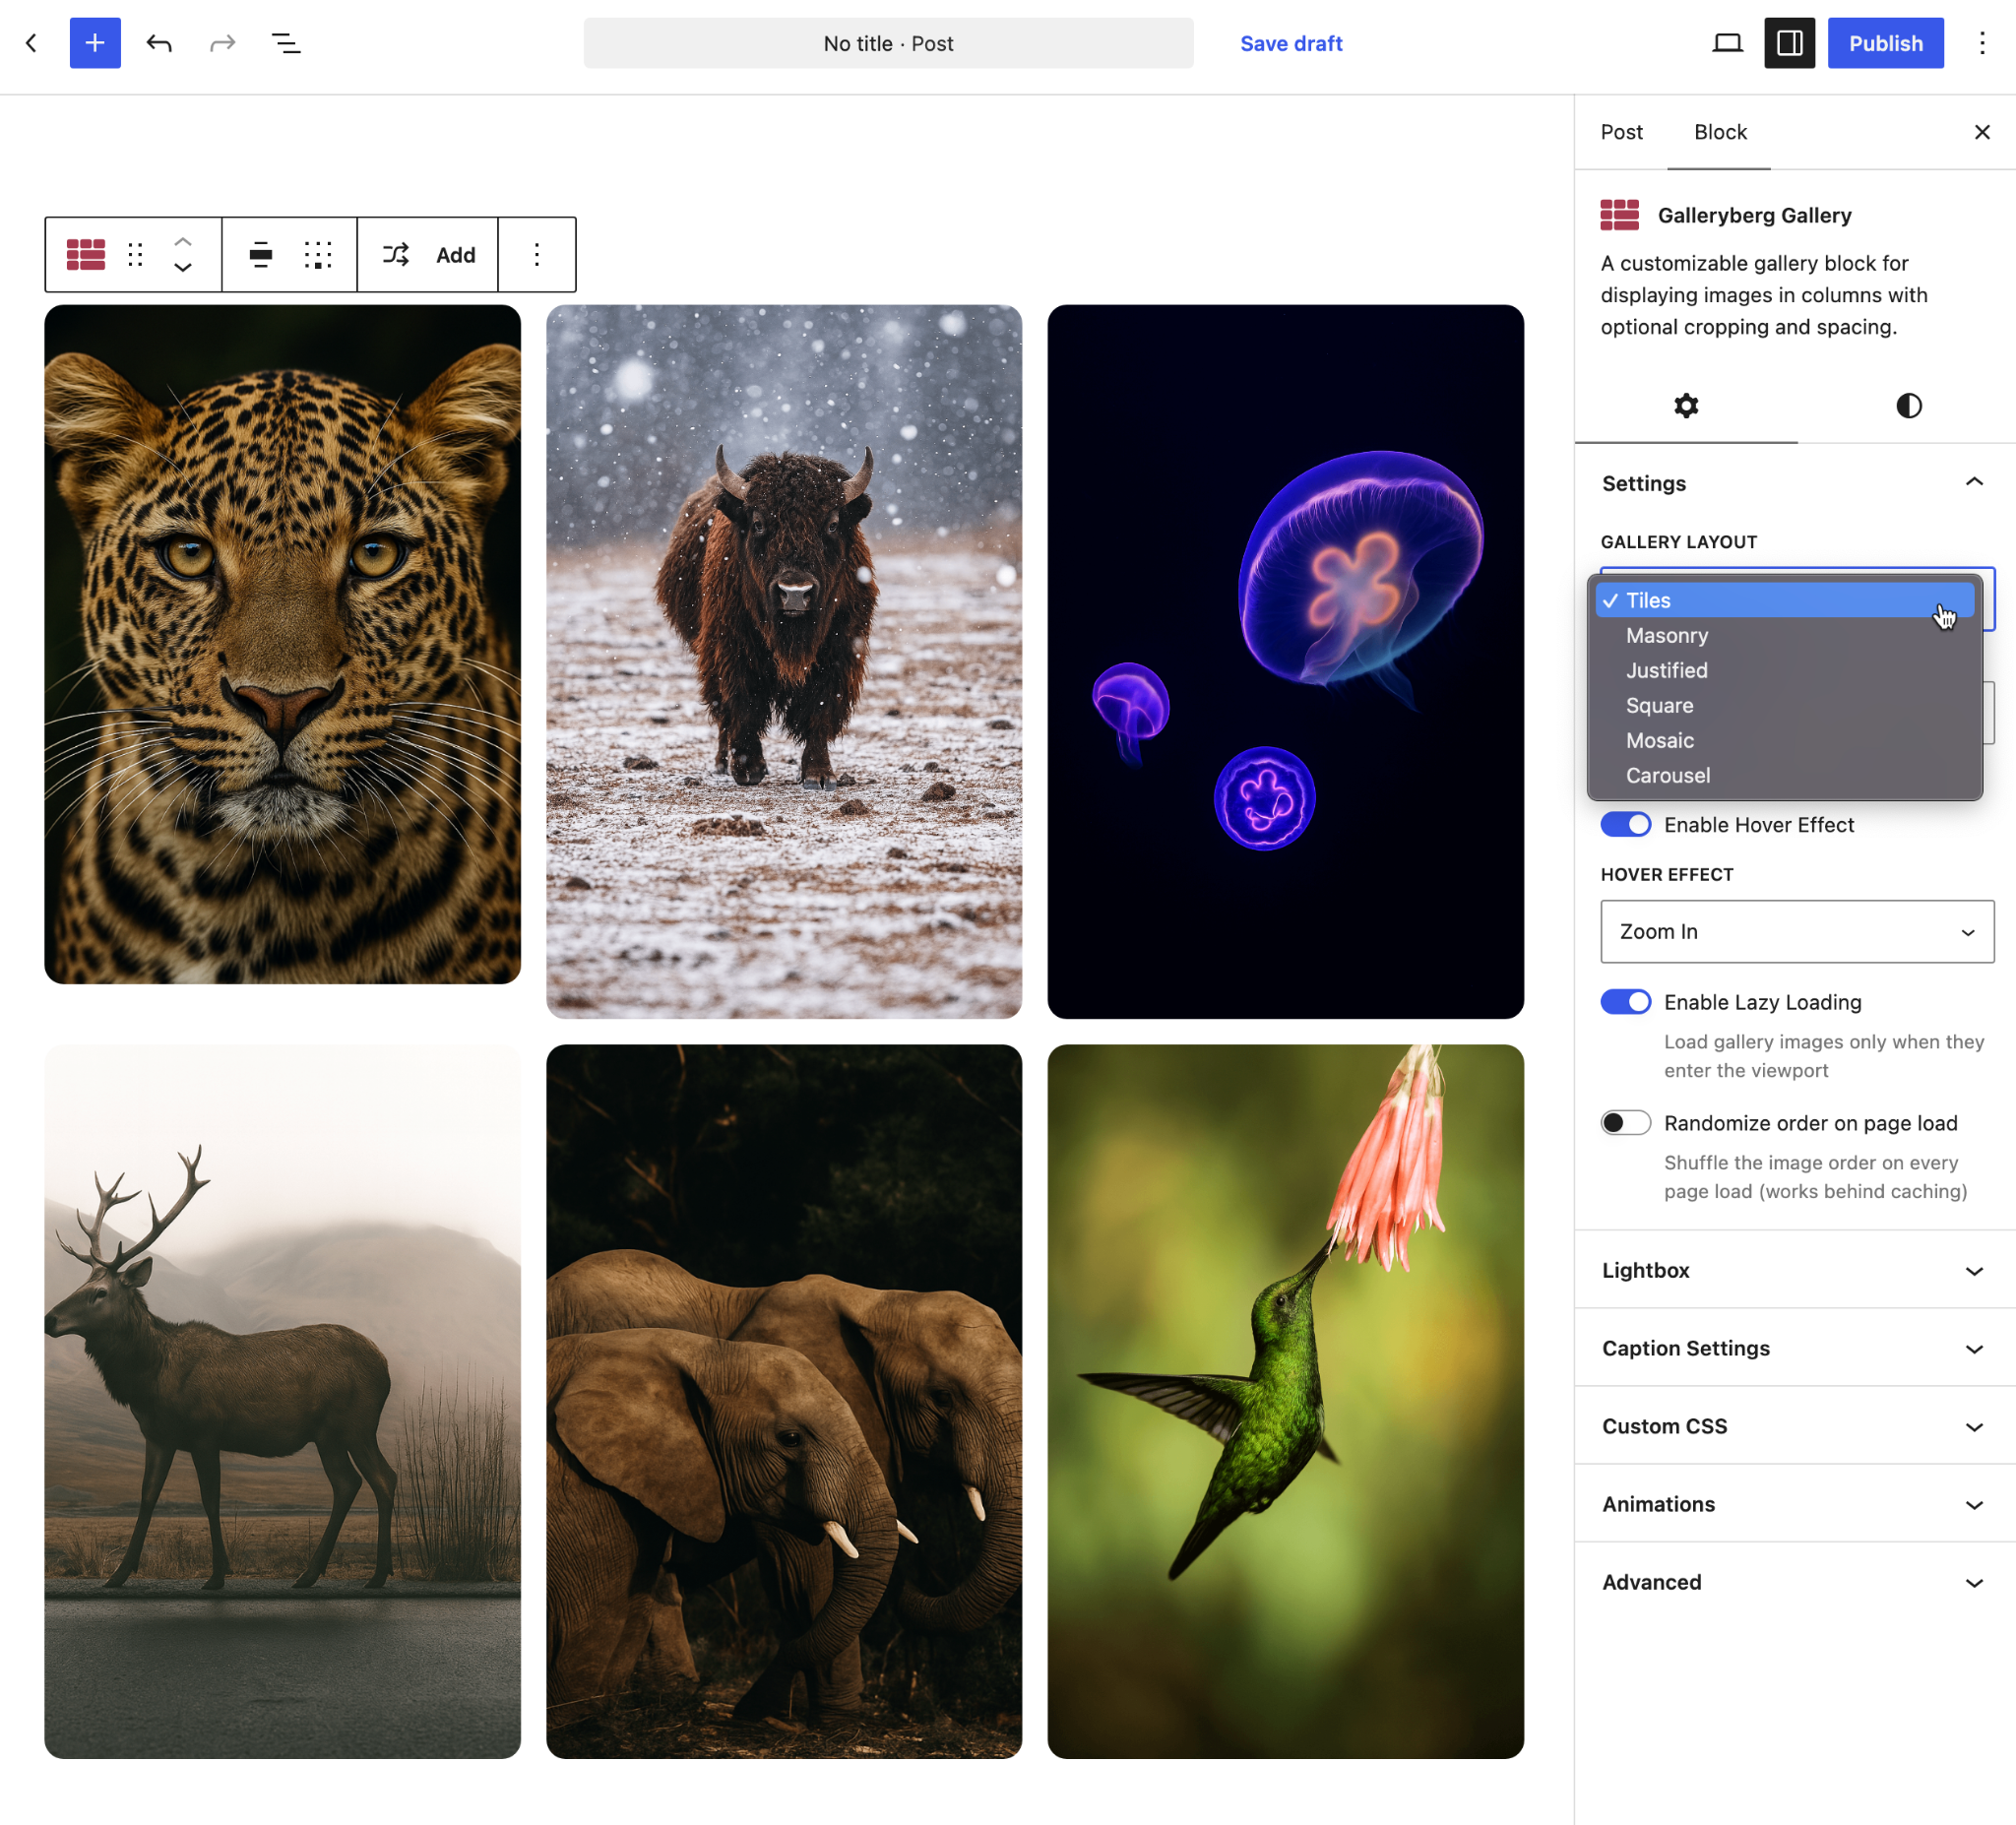Image resolution: width=2016 pixels, height=1825 pixels.
Task: Click the block drag handle
Action: click(136, 255)
